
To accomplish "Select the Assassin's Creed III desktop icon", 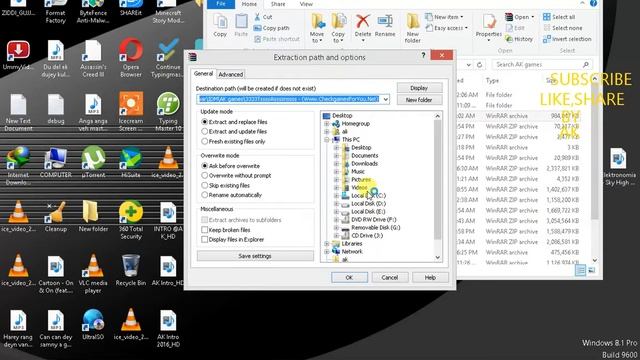I will tap(93, 58).
